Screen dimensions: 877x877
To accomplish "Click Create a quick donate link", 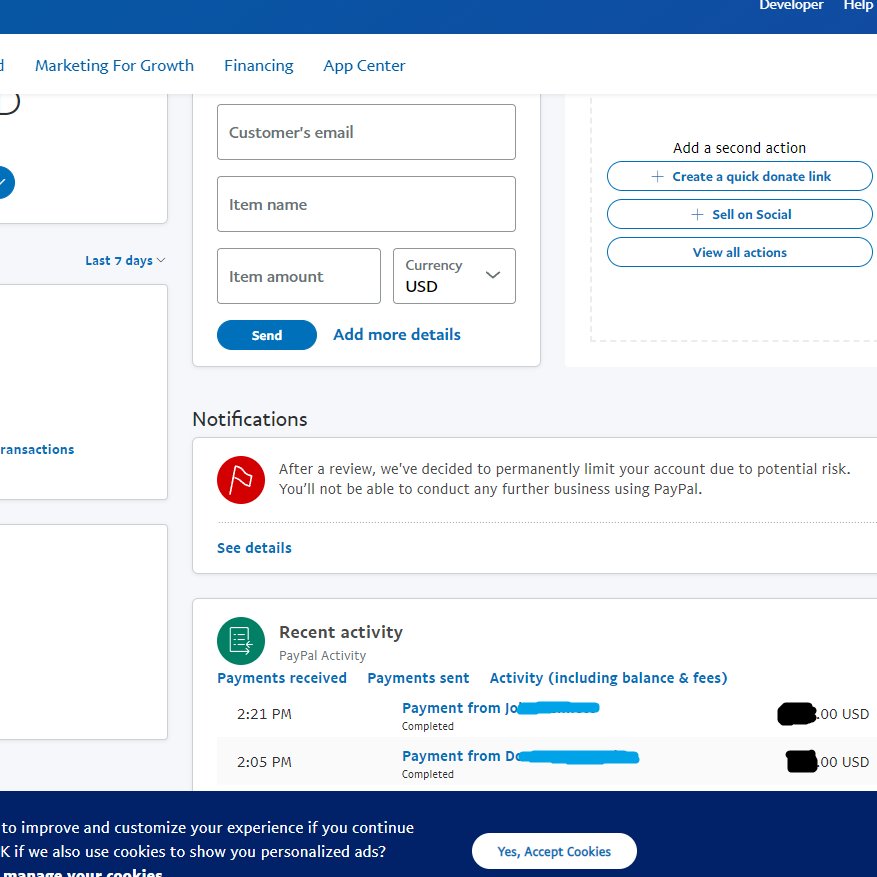I will pyautogui.click(x=739, y=176).
